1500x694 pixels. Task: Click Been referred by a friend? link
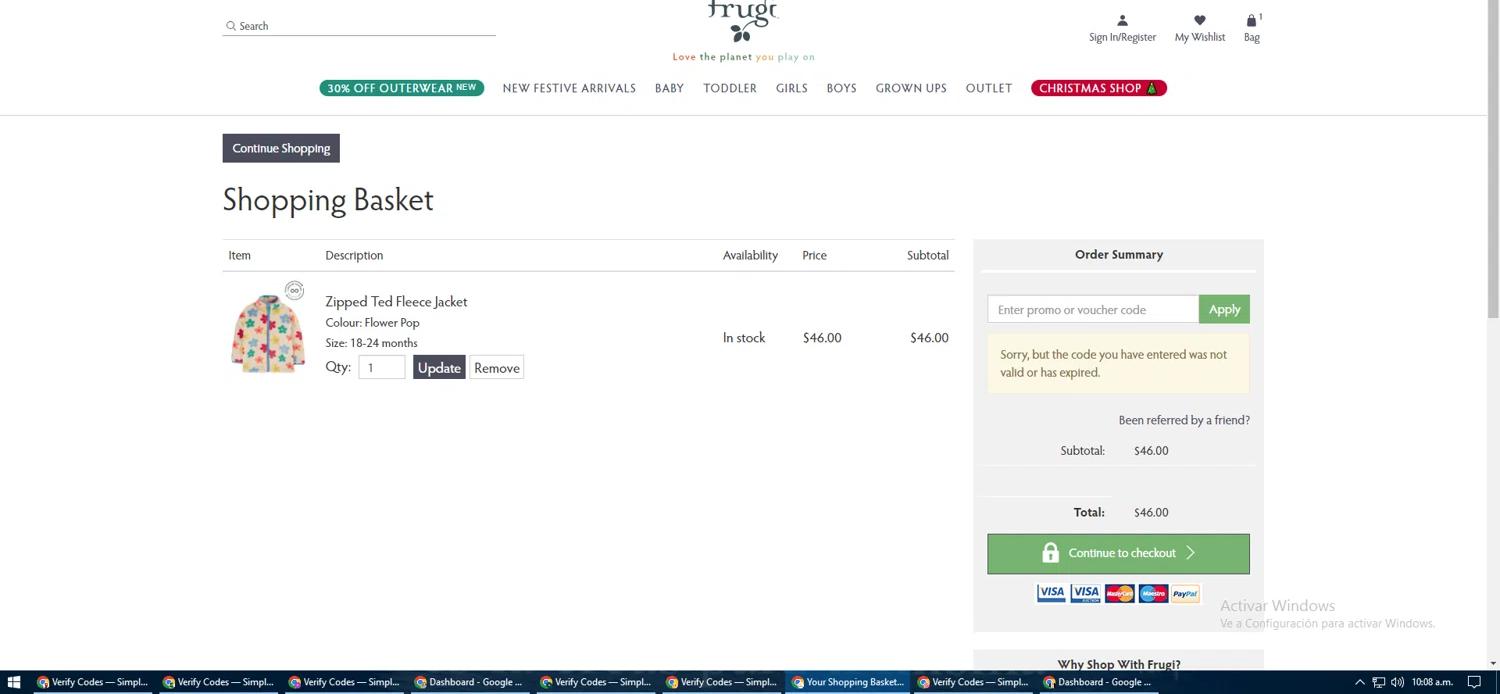click(1184, 420)
